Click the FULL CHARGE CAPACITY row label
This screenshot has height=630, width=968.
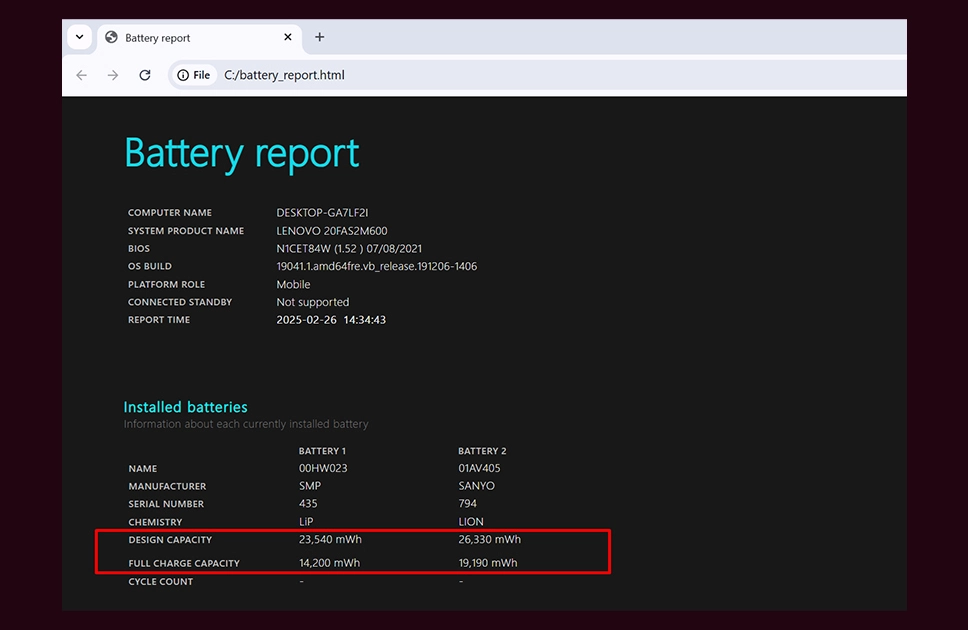(184, 563)
